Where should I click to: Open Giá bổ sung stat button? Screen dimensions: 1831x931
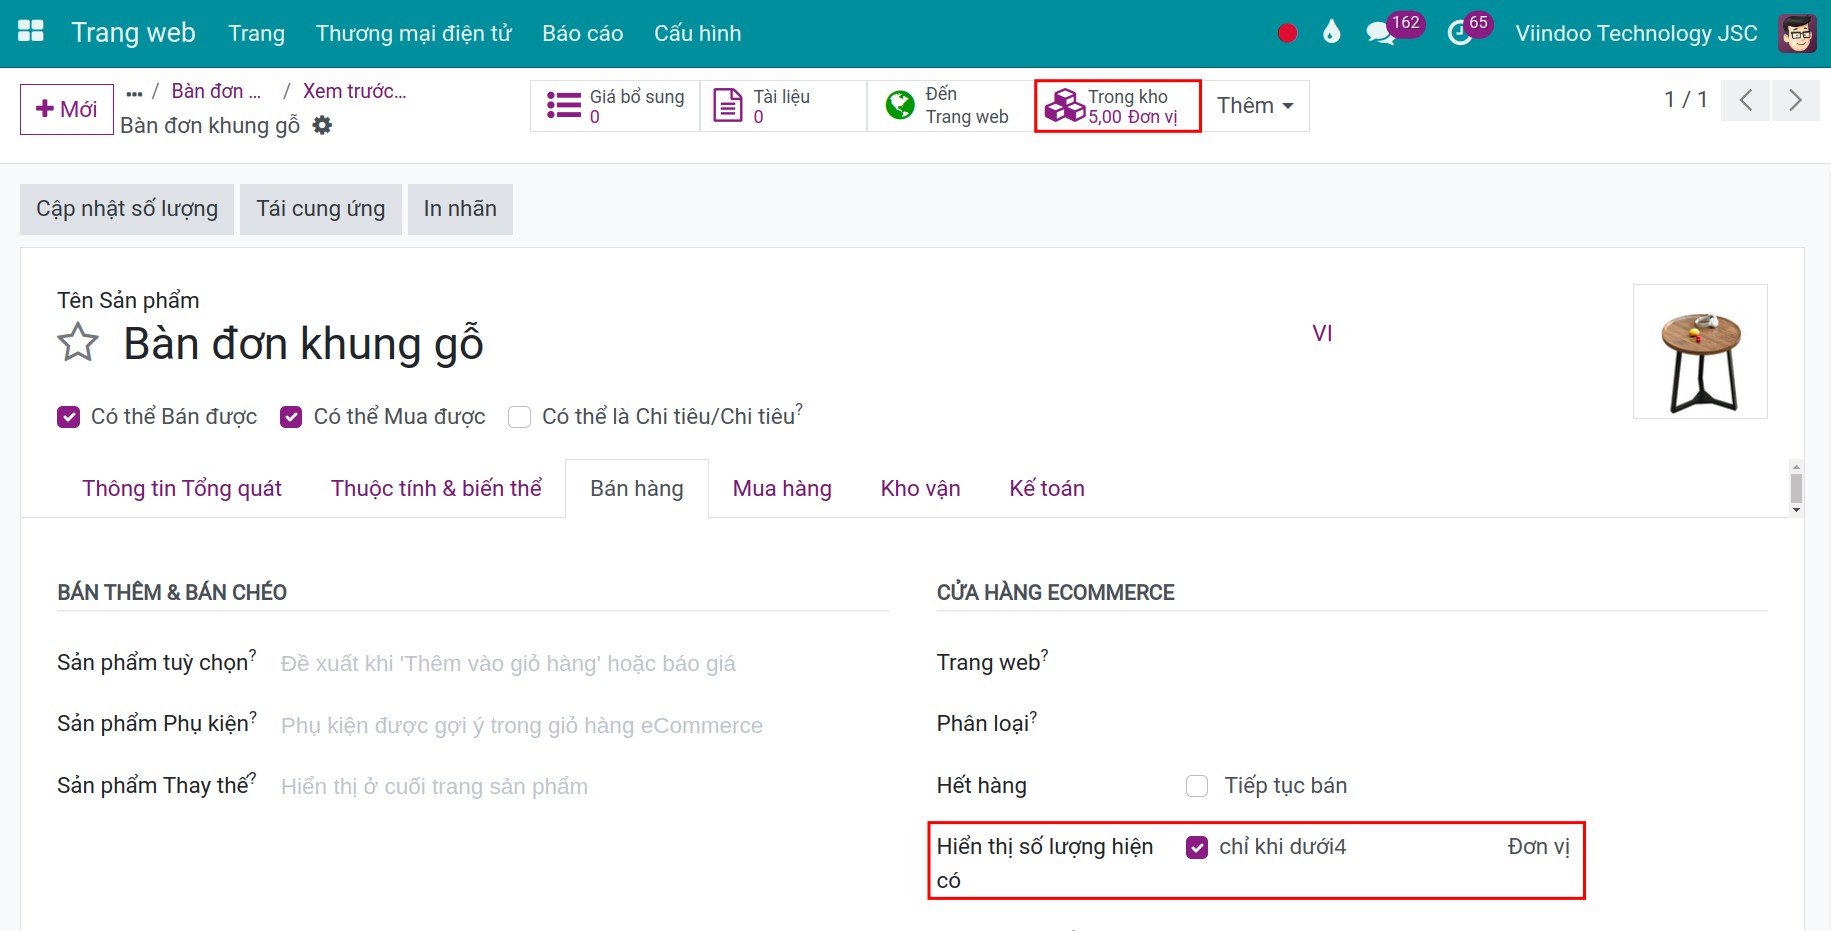[x=615, y=106]
